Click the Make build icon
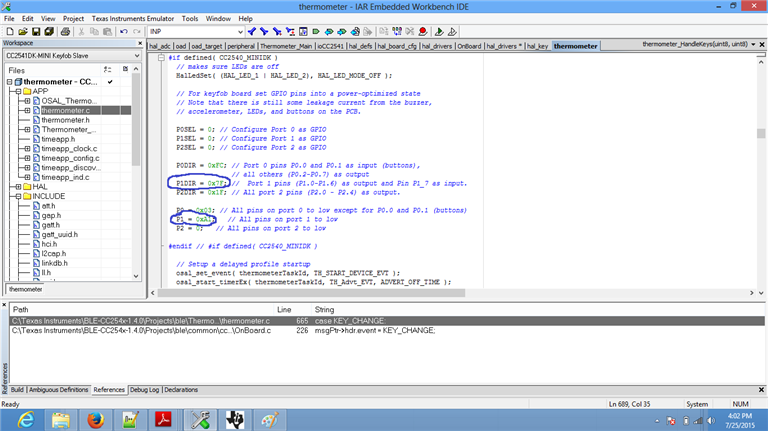Viewport: 768px width, 431px height. tap(397, 31)
